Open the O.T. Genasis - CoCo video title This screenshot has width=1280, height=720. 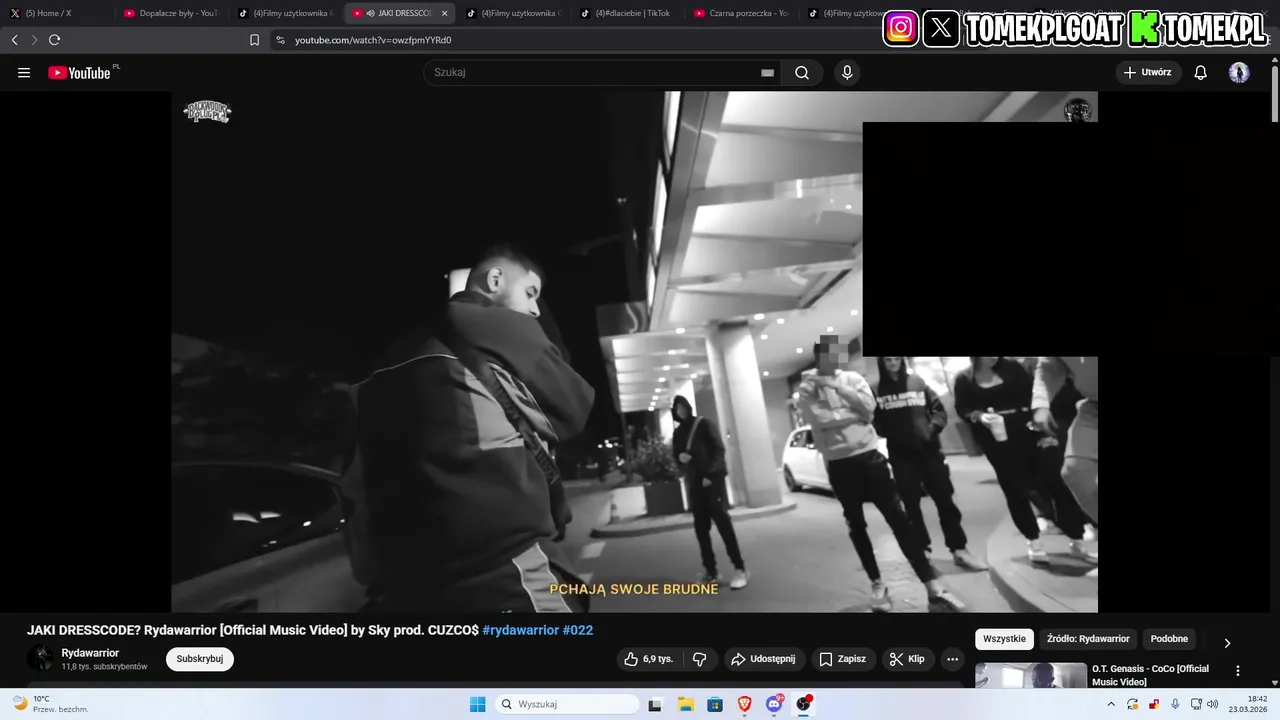(1150, 675)
